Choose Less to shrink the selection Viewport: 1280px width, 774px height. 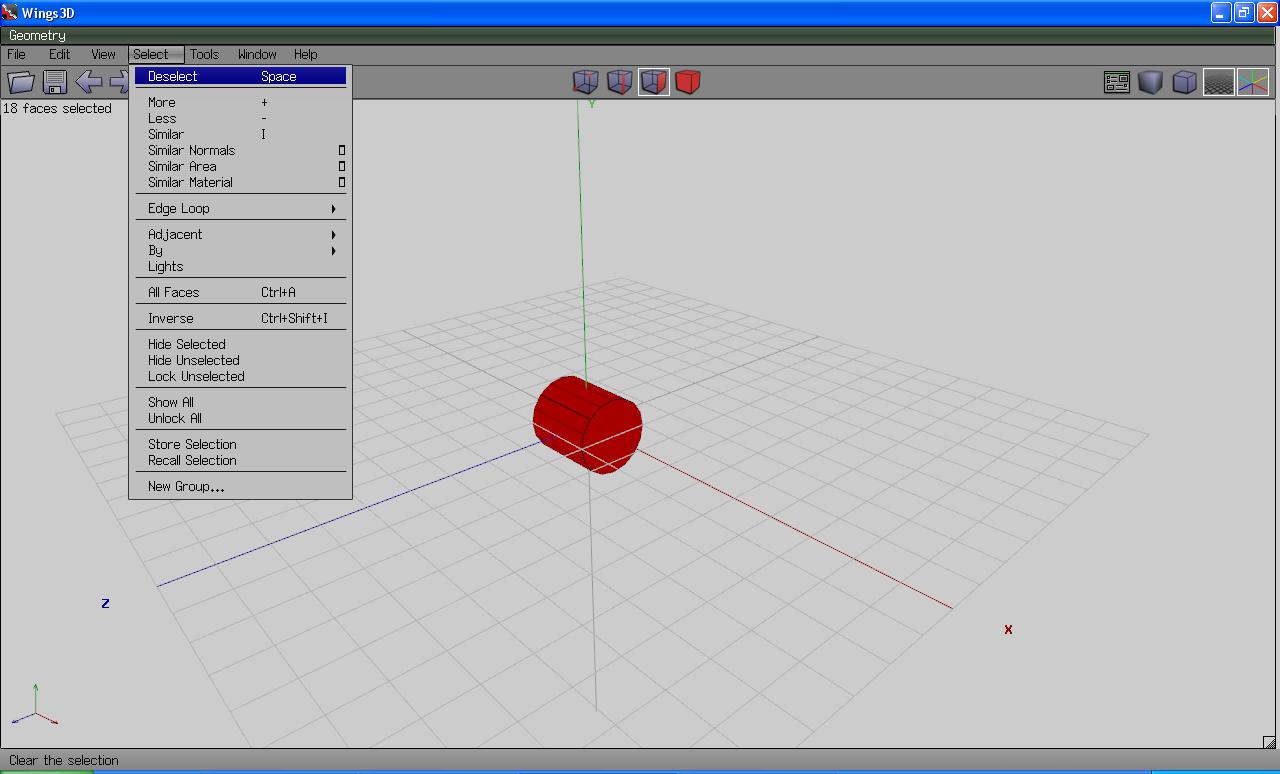[240, 119]
